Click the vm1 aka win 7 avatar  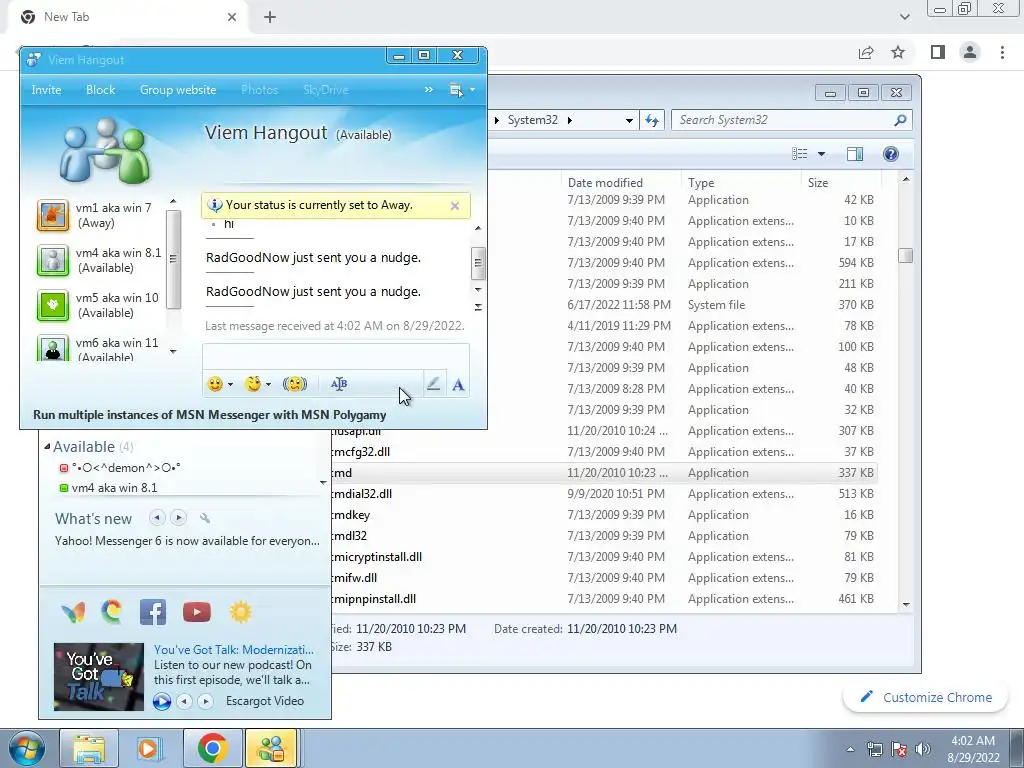coord(53,216)
